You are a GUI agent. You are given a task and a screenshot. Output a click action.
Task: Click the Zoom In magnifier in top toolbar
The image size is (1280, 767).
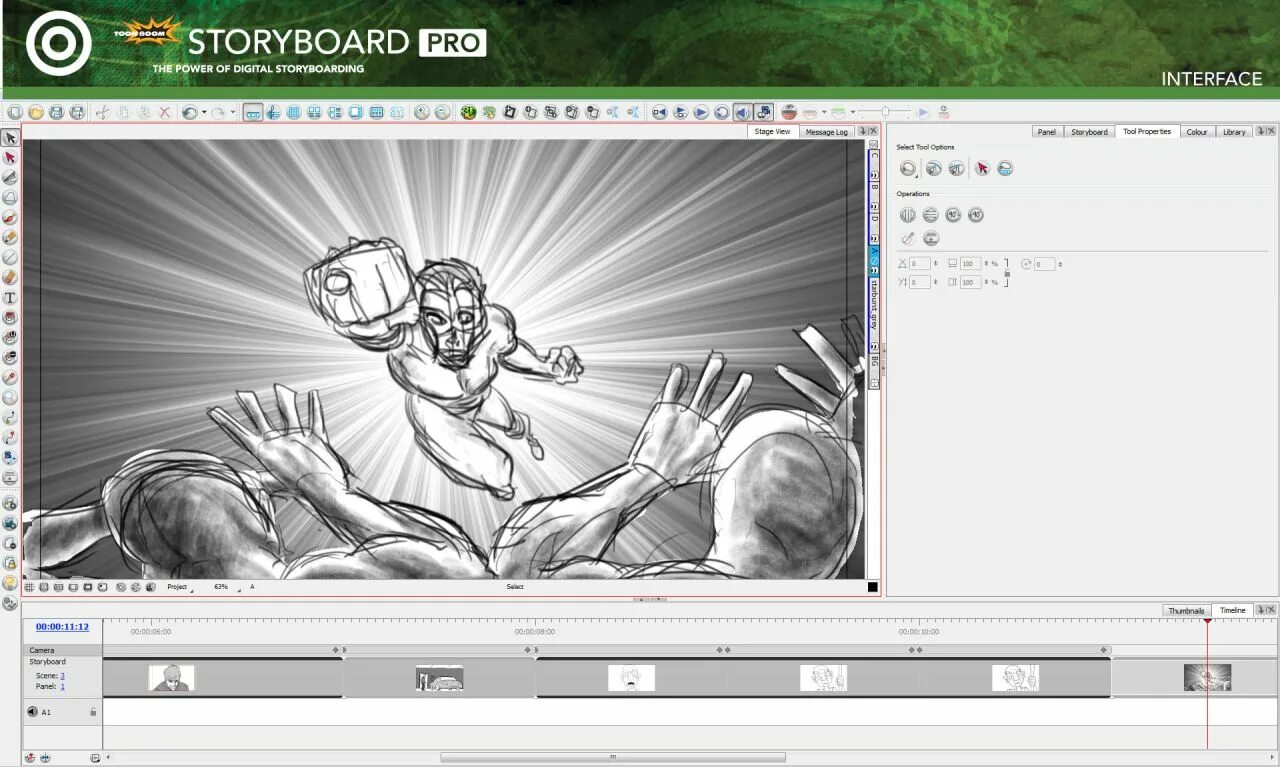click(x=422, y=113)
